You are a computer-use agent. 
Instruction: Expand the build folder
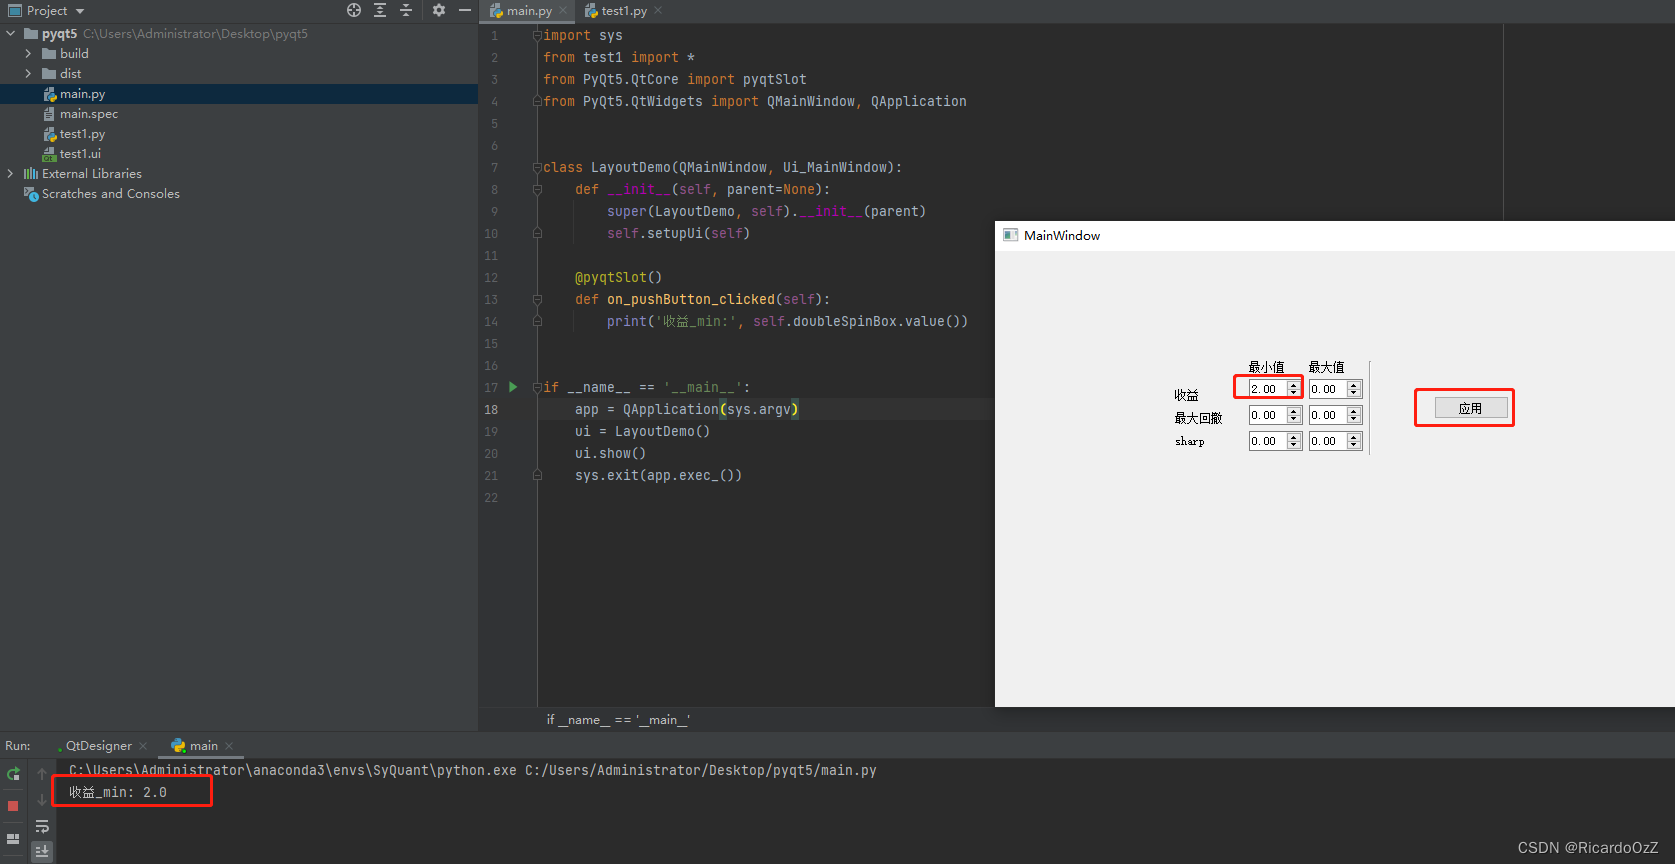click(x=28, y=54)
